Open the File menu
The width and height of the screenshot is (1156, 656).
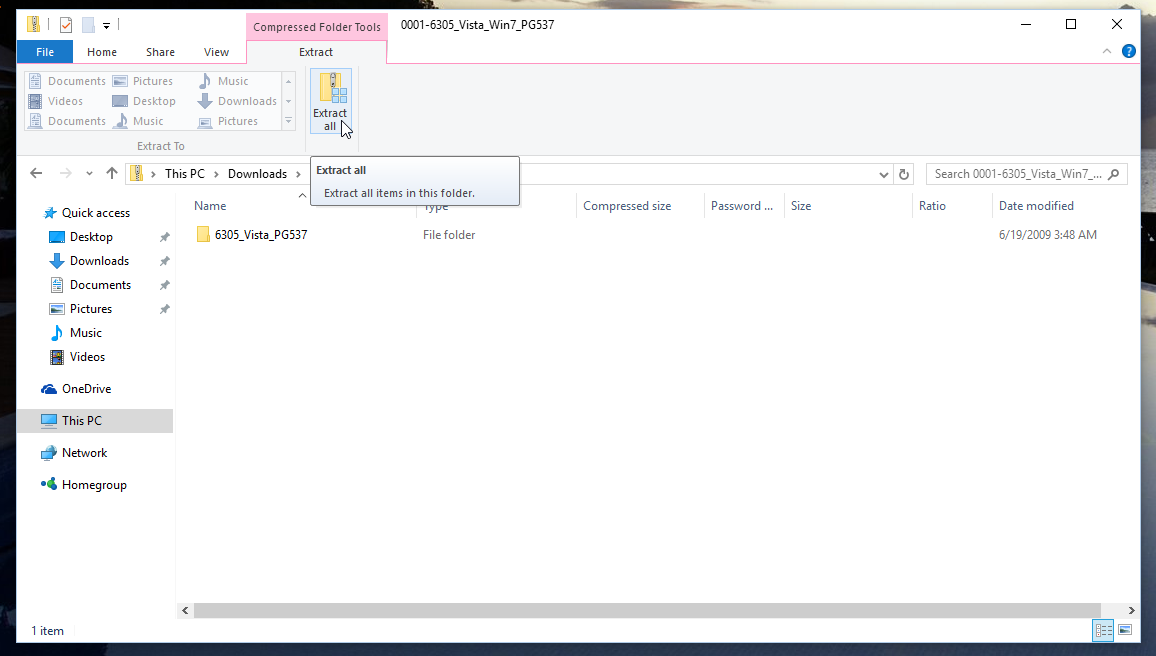coord(45,52)
